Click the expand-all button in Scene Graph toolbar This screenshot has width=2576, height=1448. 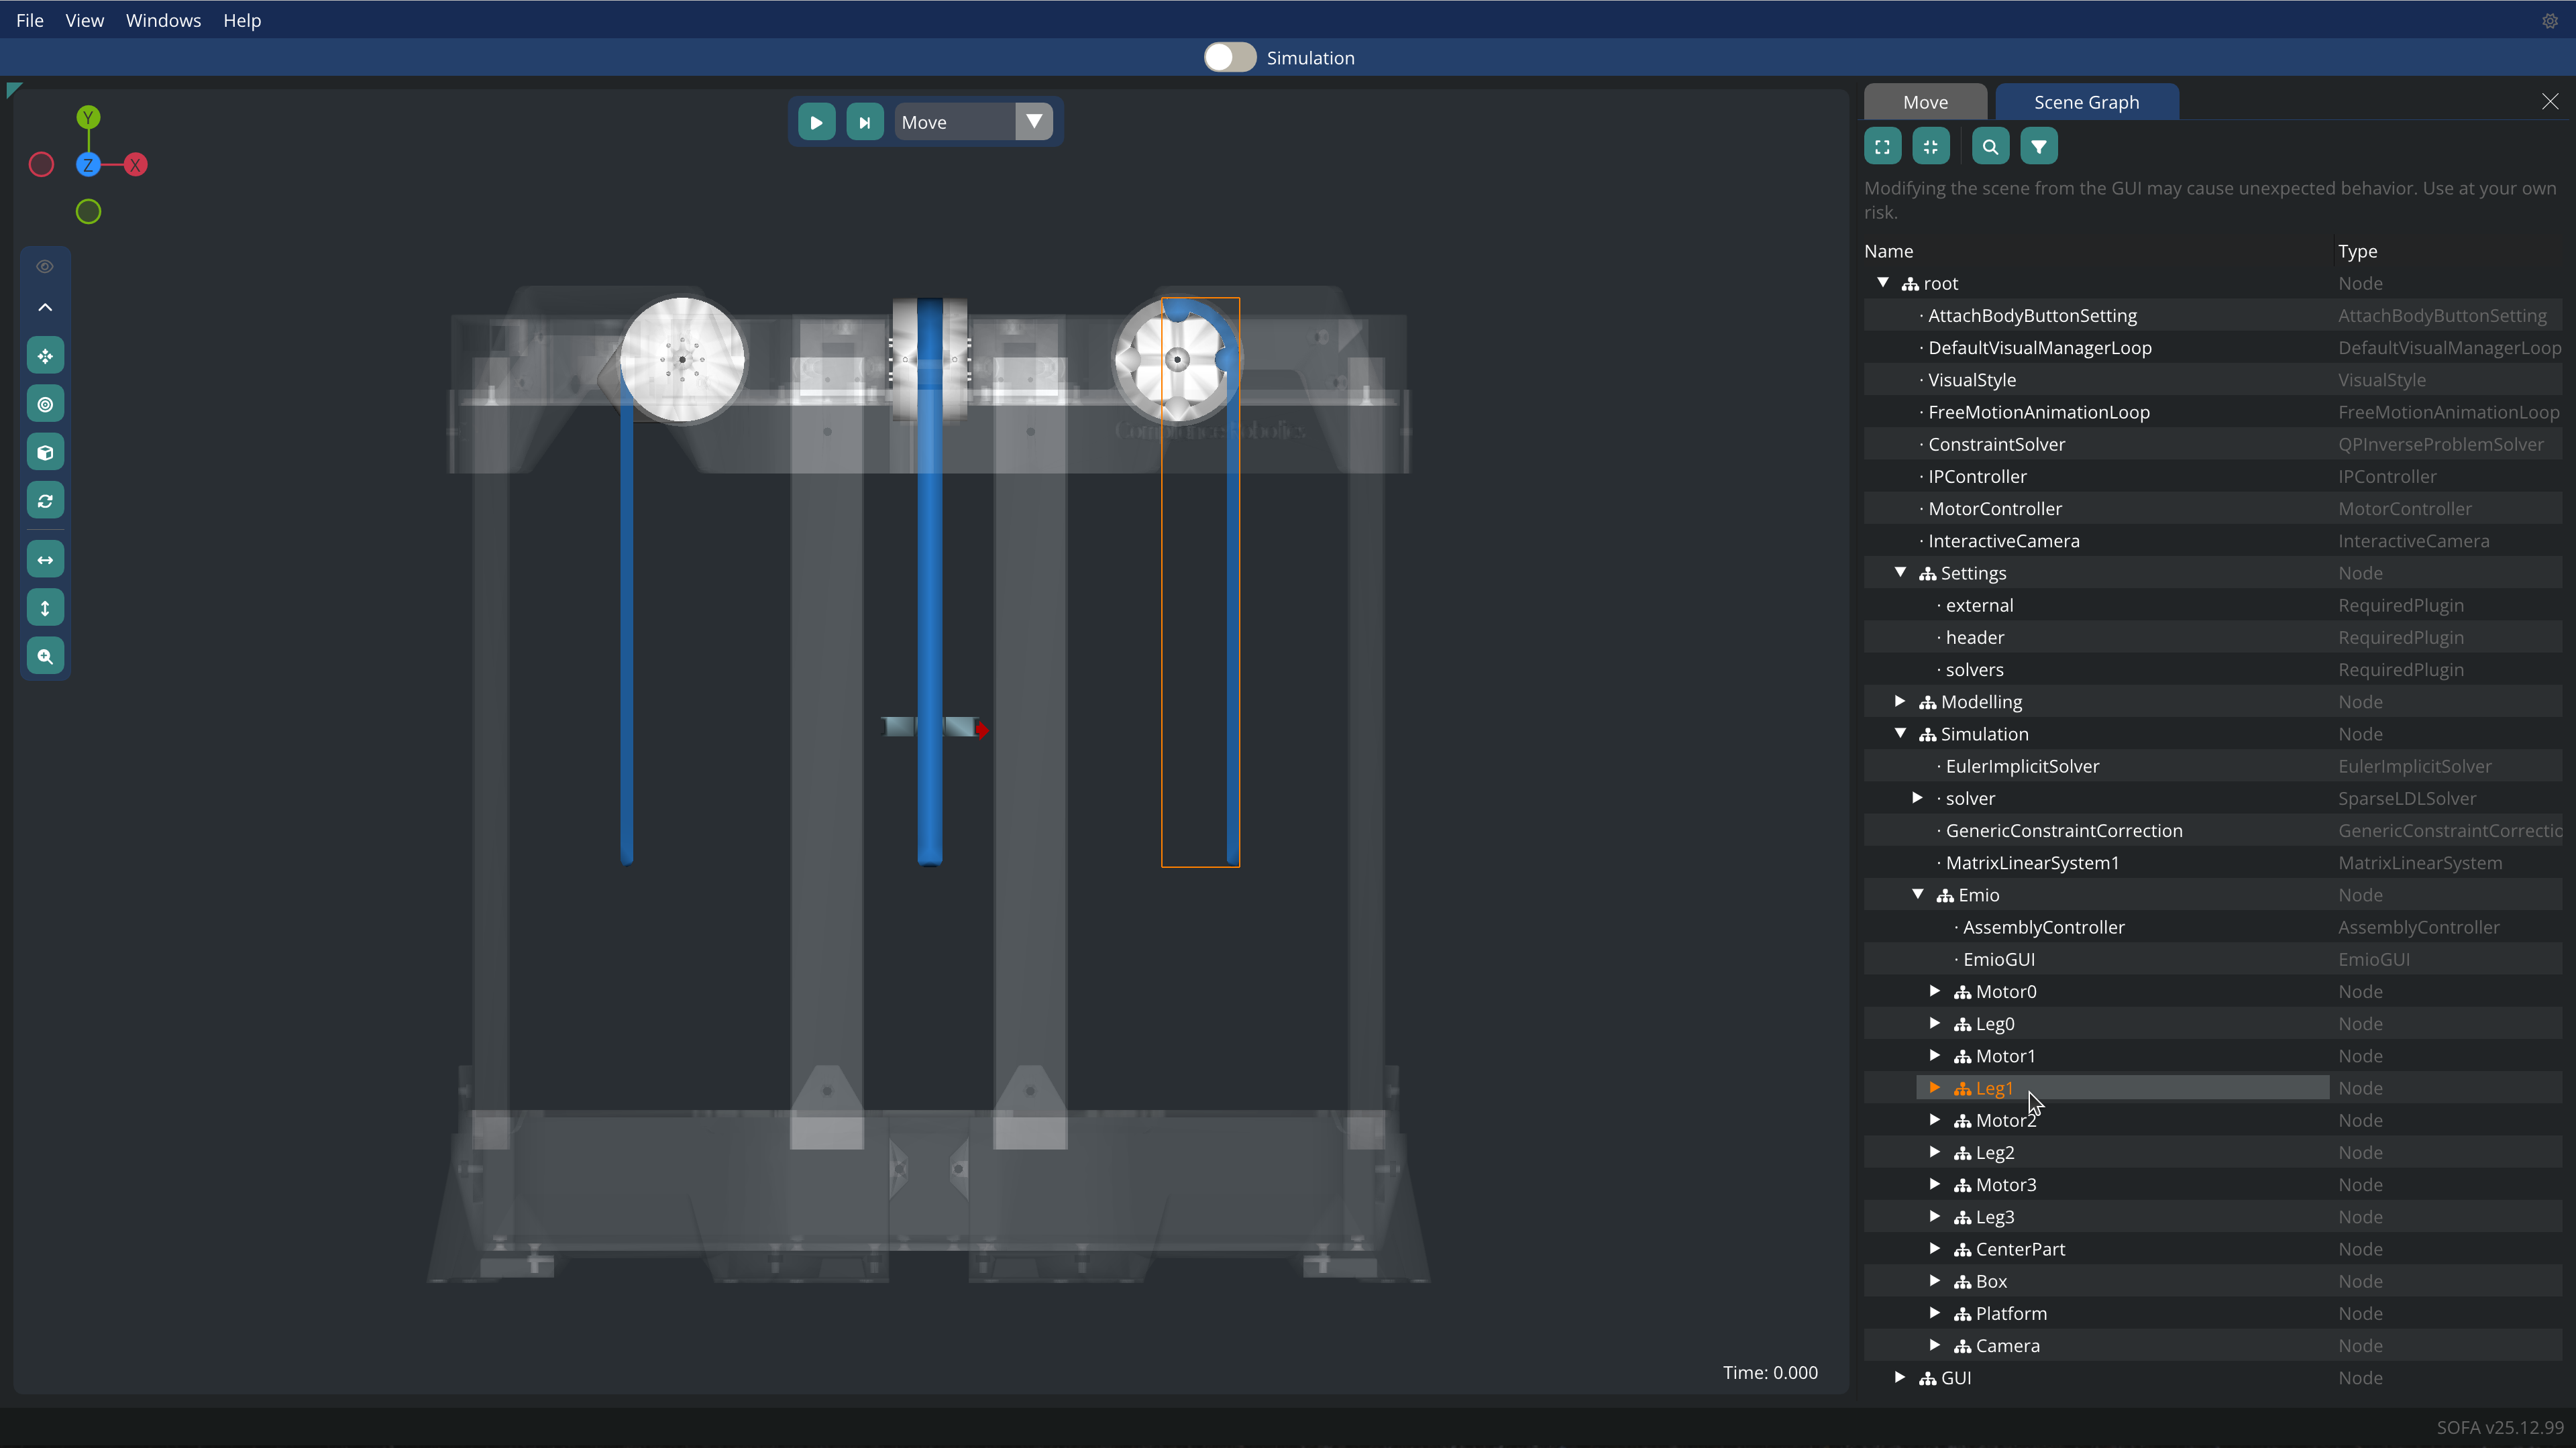(1882, 147)
